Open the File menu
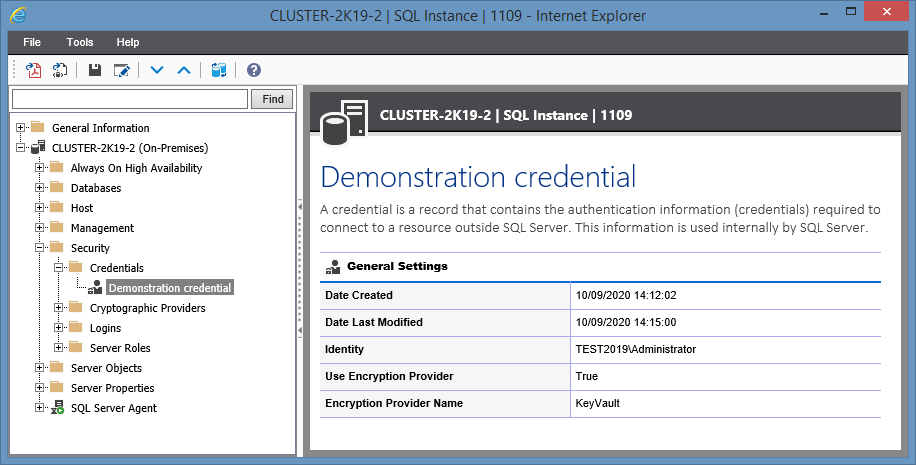Screen dimensions: 916x465 click(x=32, y=42)
